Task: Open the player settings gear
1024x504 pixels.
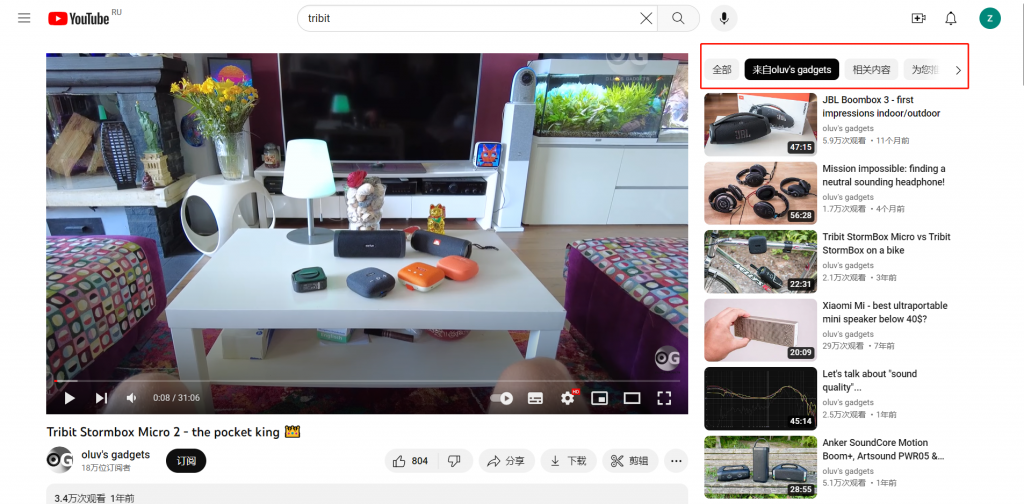Action: coord(568,398)
